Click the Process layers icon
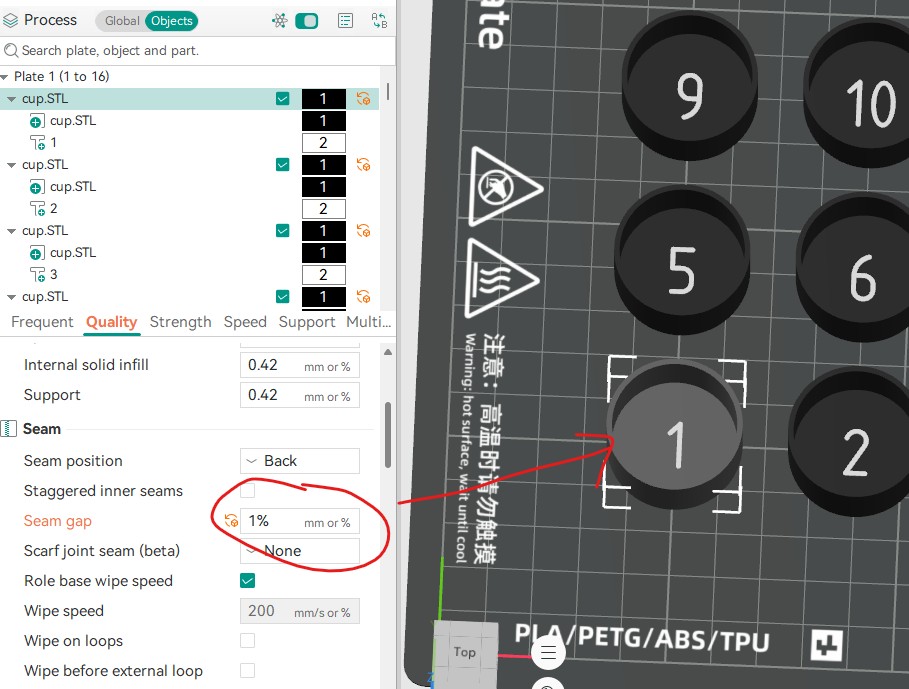The height and width of the screenshot is (689, 909). pyautogui.click(x=10, y=21)
